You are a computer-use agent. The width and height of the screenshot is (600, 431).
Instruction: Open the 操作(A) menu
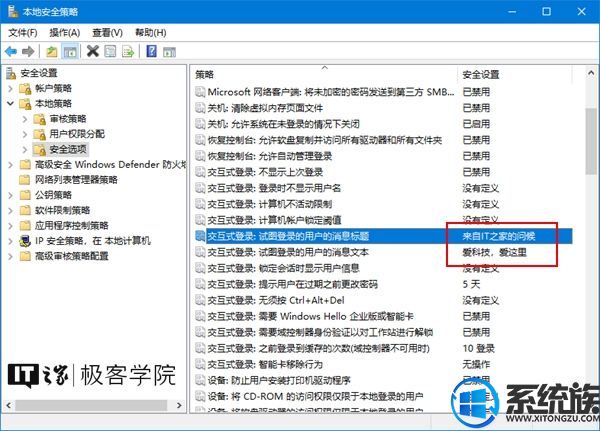pos(65,33)
